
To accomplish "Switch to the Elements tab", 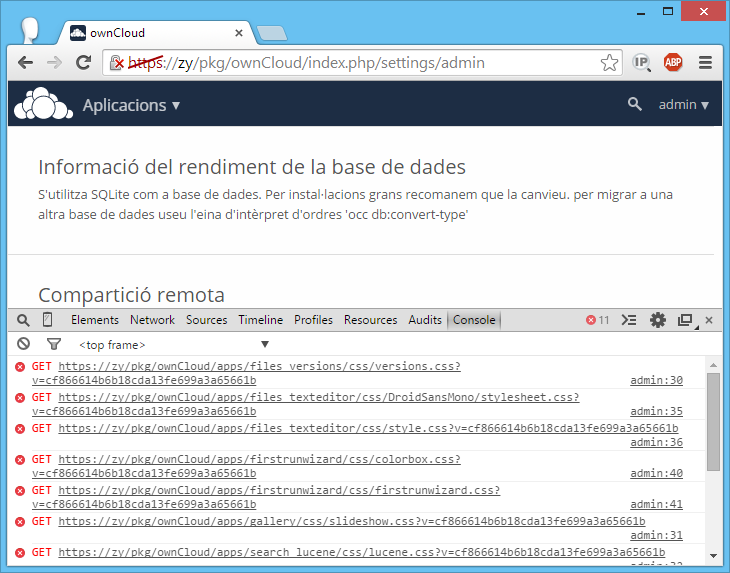I will tap(95, 320).
